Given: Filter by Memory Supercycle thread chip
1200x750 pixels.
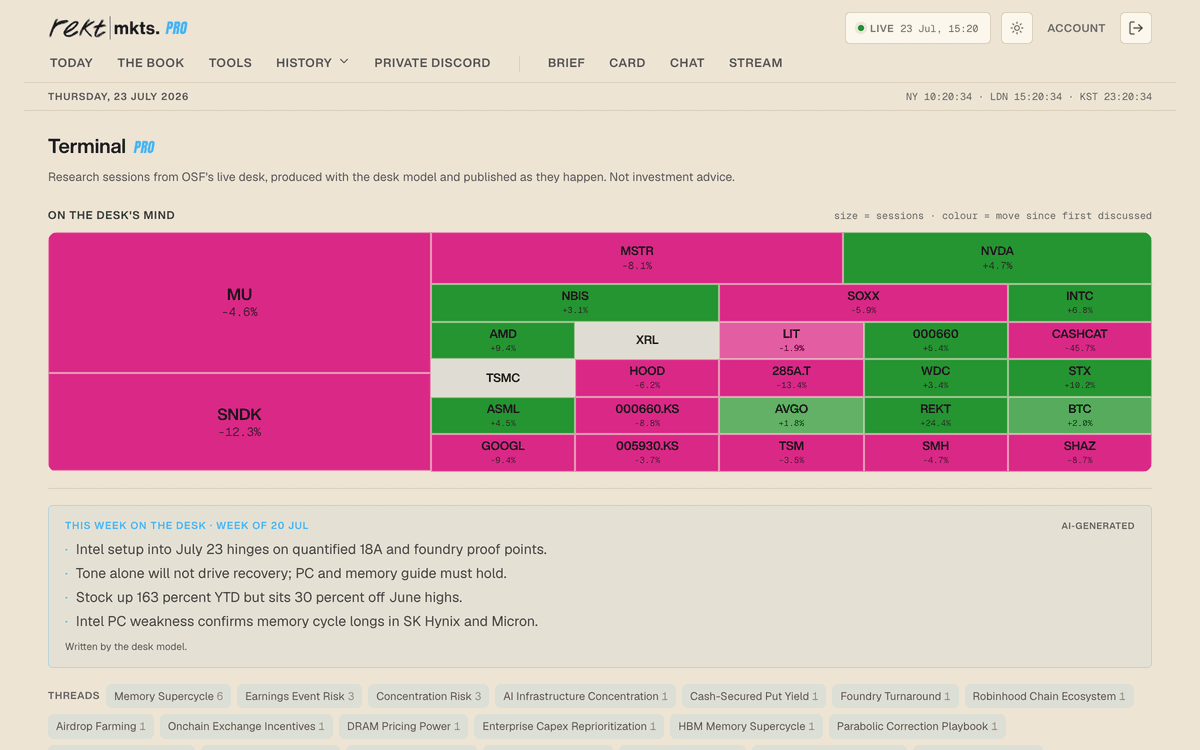Looking at the screenshot, I should click(x=169, y=696).
